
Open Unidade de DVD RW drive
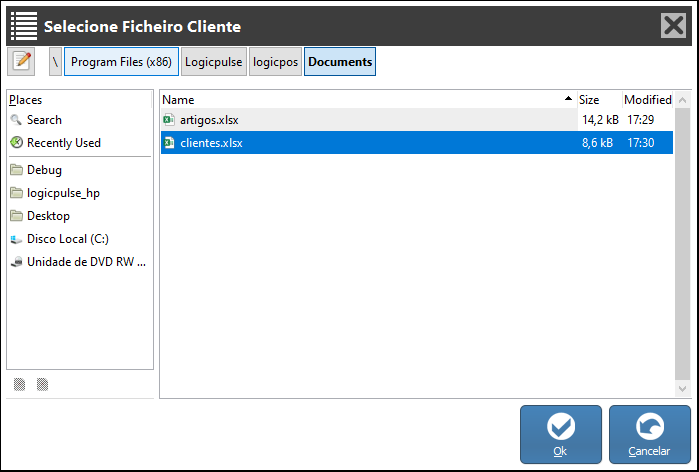pyautogui.click(x=85, y=262)
